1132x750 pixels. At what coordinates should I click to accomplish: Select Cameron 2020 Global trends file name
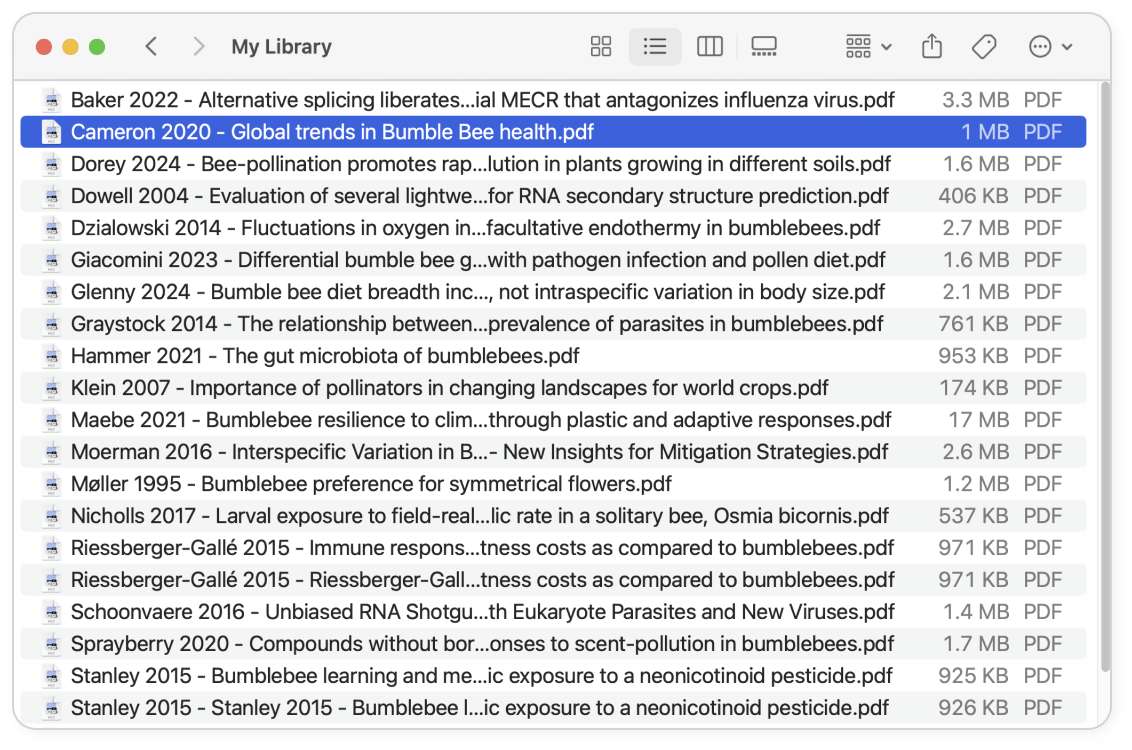click(332, 132)
